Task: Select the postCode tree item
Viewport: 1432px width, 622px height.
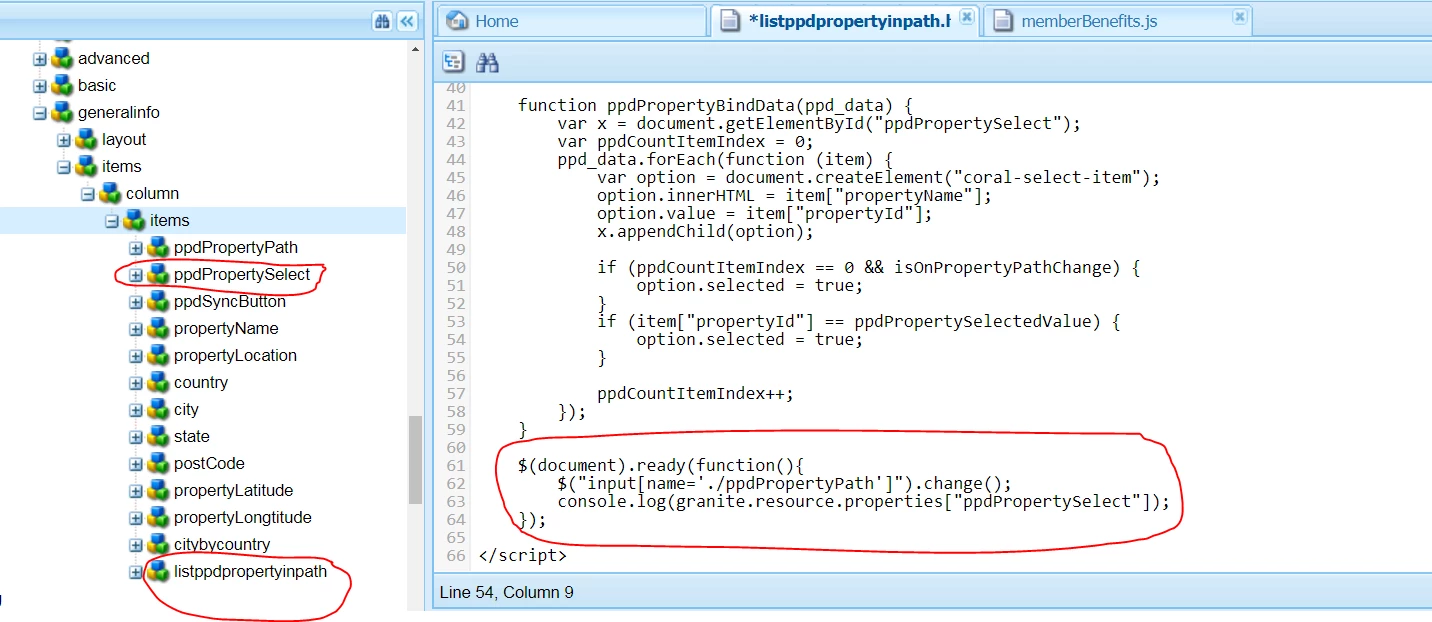Action: 209,463
